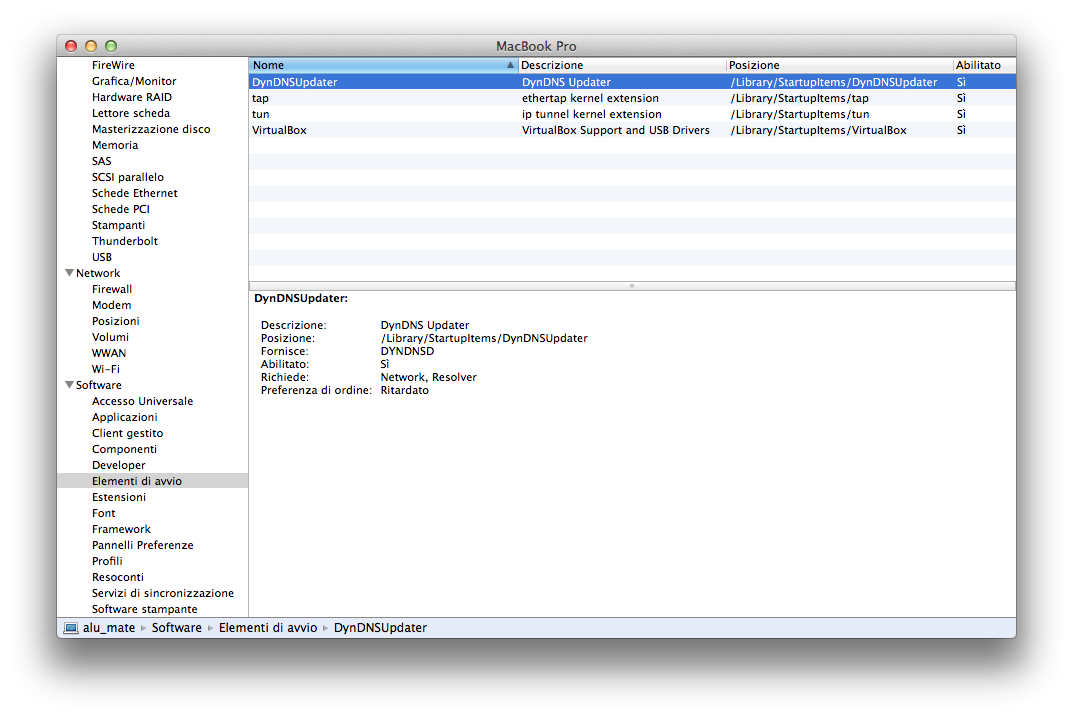Sort by the Abilitato column header
Screen dimensions: 1073x717
[x=984, y=65]
